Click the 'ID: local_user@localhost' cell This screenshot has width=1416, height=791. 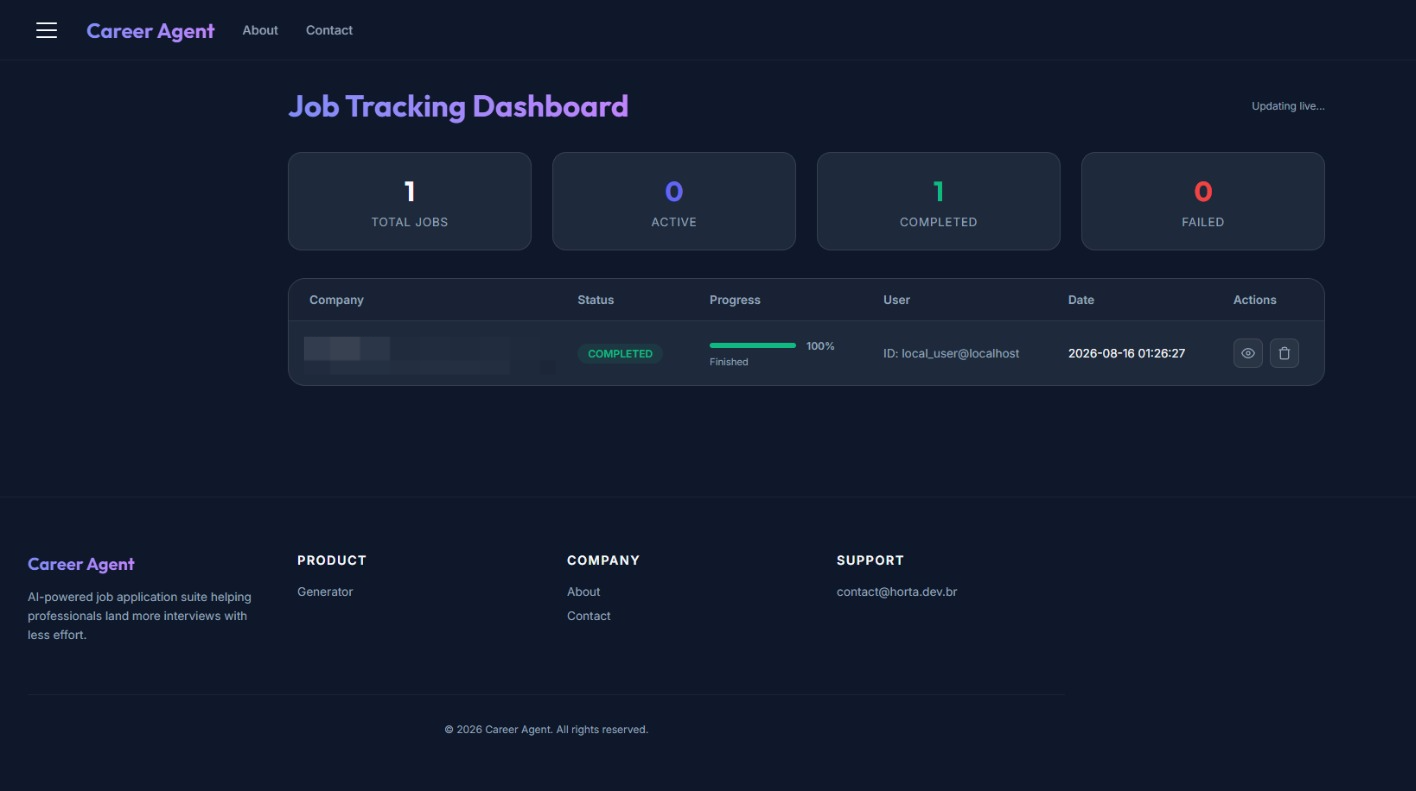tap(951, 354)
